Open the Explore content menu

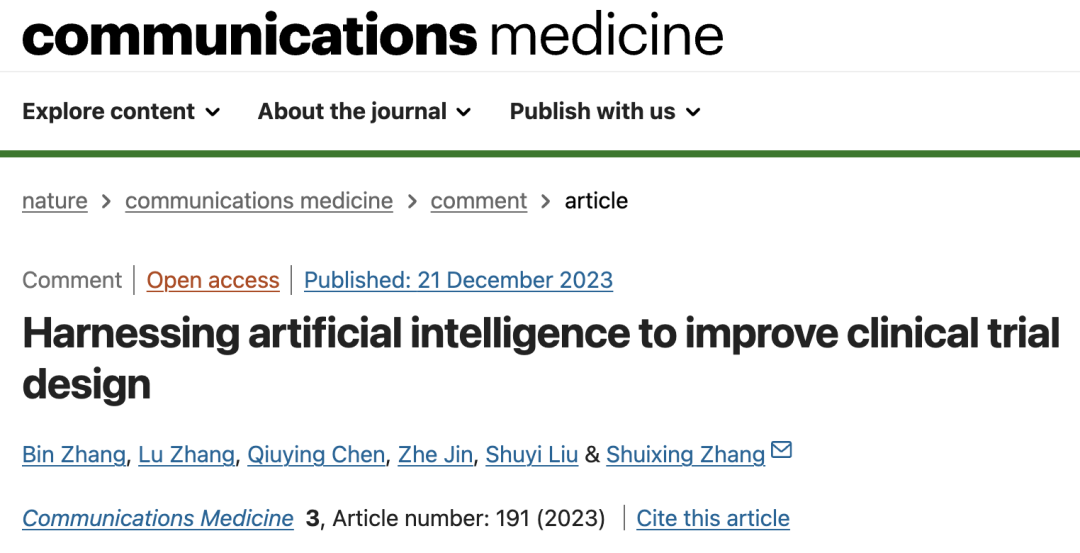coord(121,111)
